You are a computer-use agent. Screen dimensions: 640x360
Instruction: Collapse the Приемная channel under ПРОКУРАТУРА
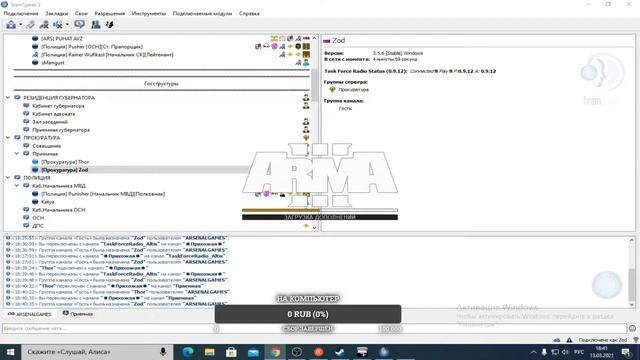[17, 154]
